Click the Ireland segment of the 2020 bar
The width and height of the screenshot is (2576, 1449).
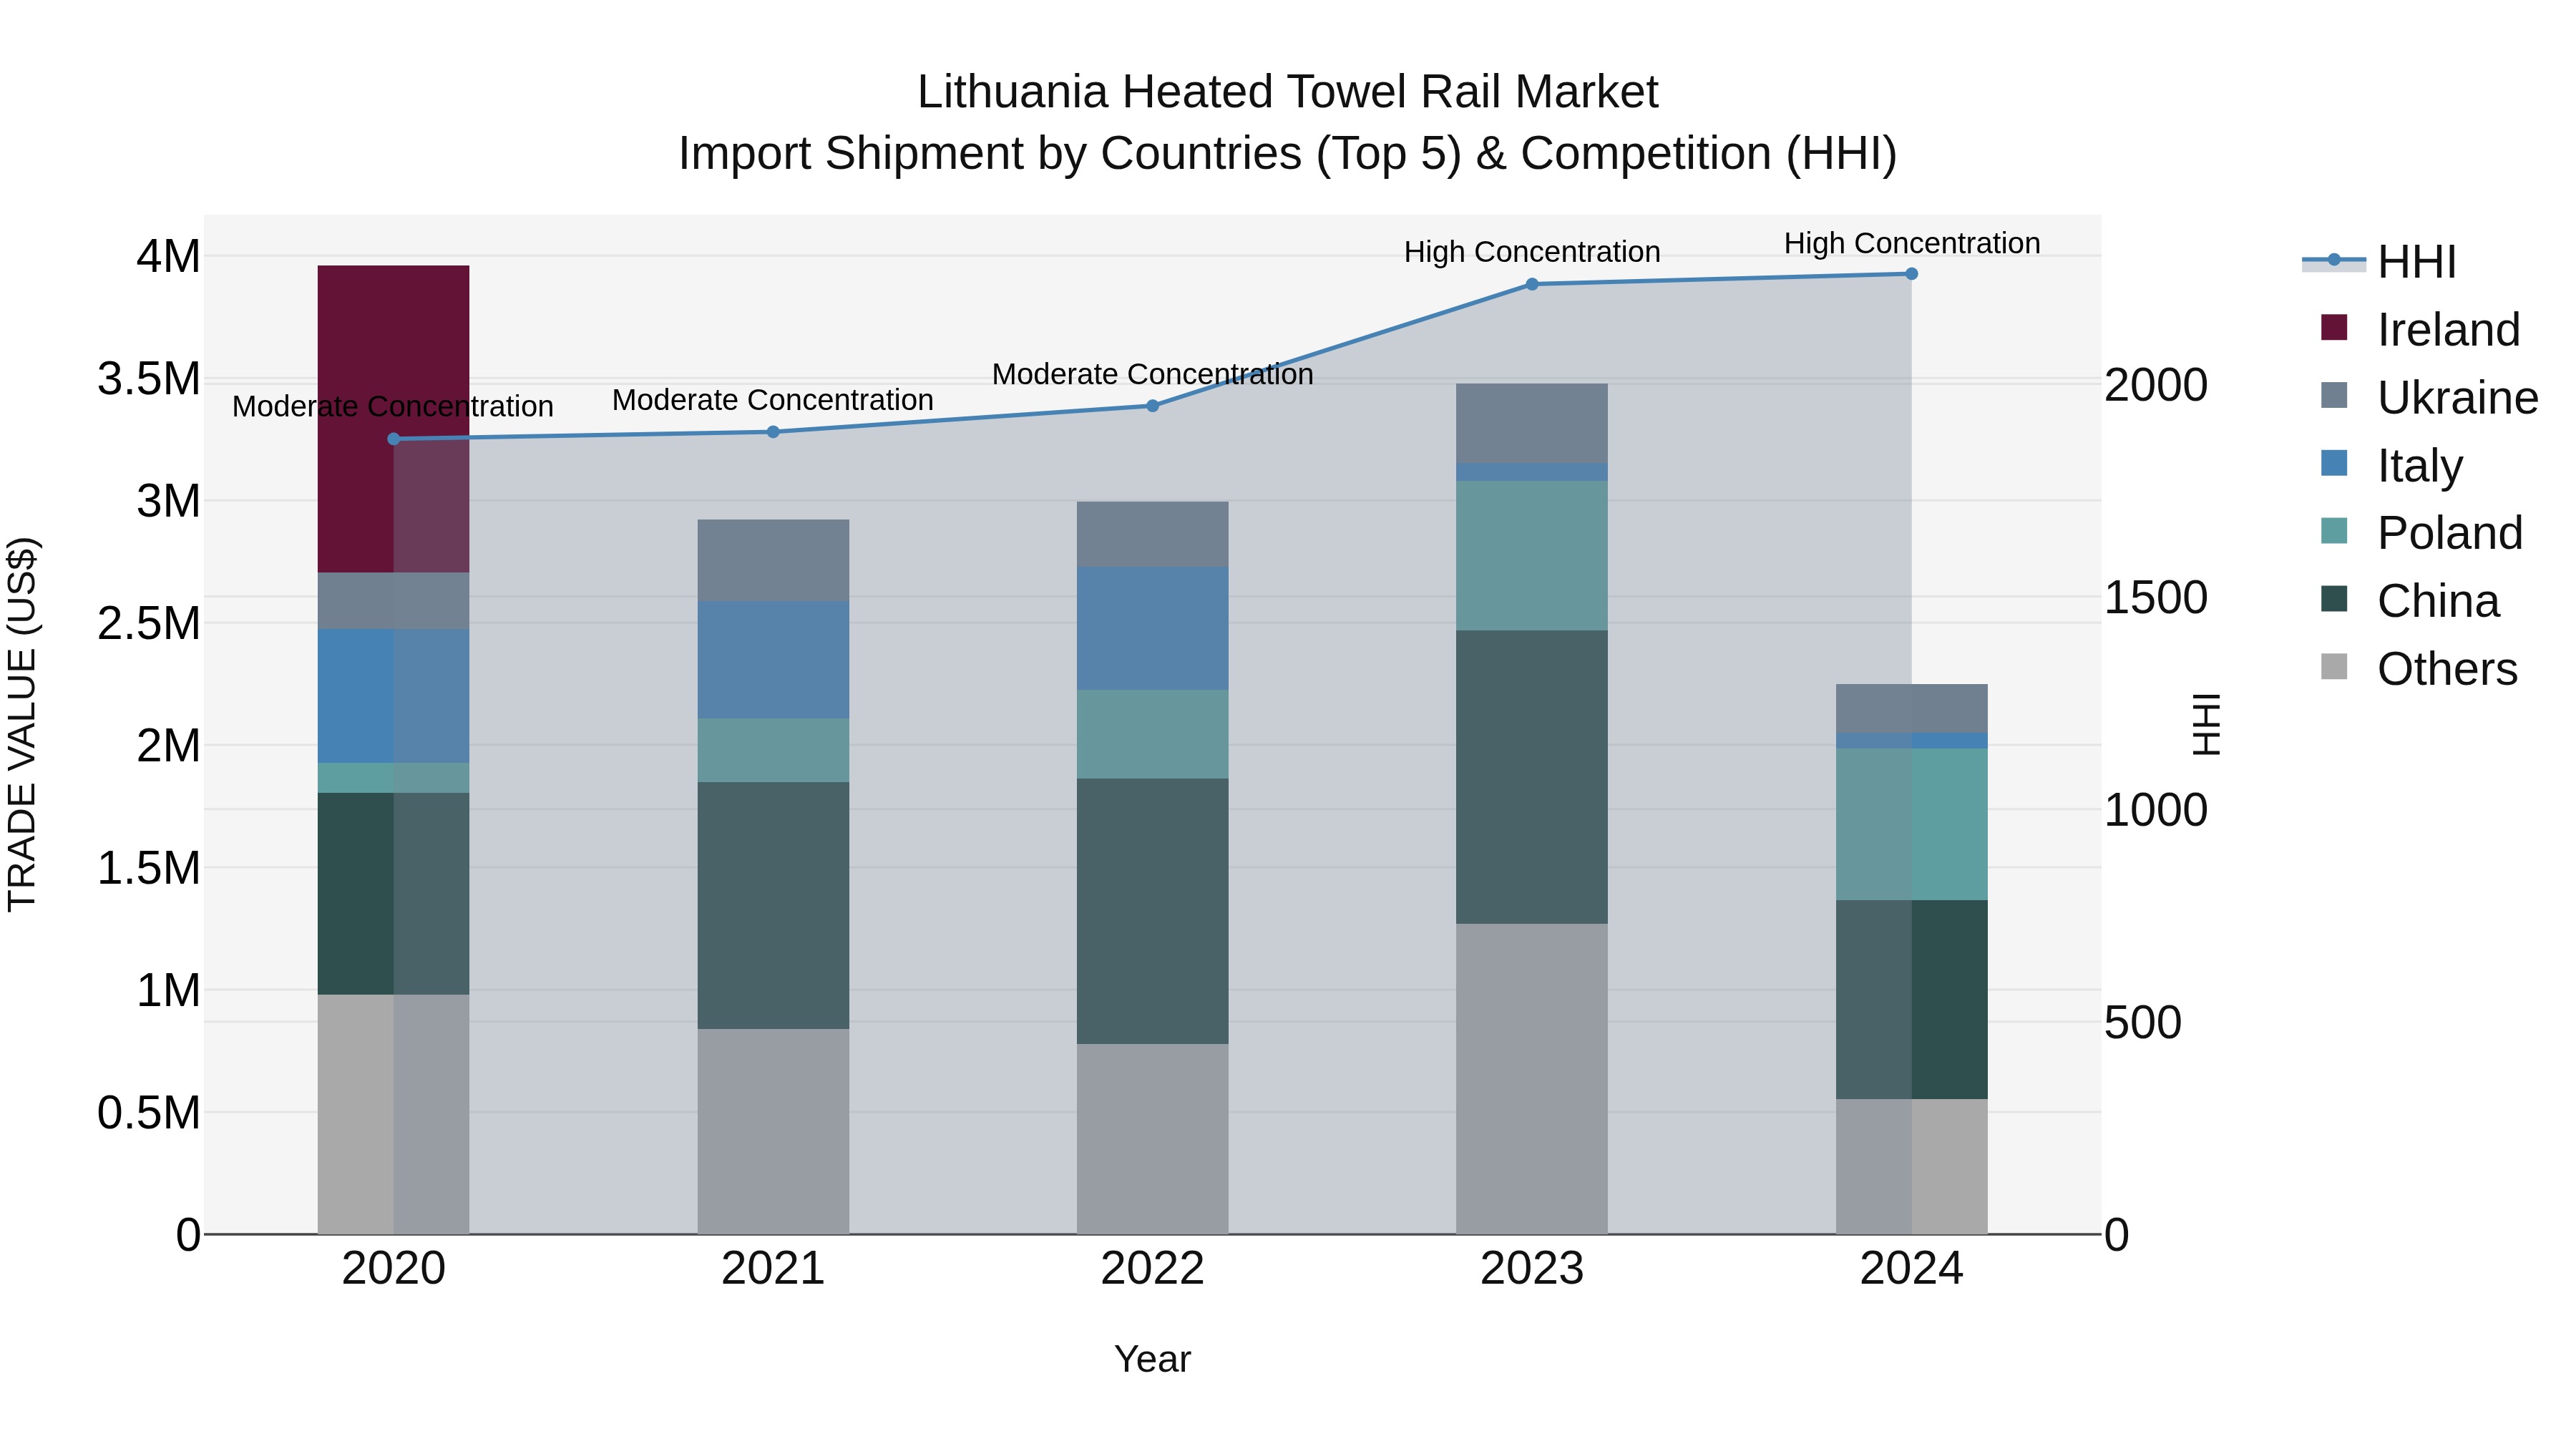(x=393, y=419)
